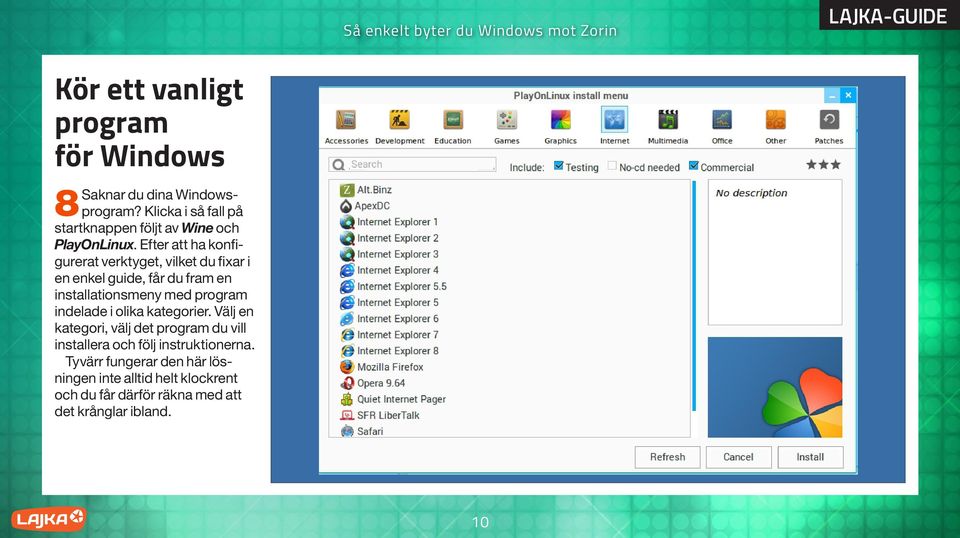Click the No description text
The height and width of the screenshot is (538, 960).
(751, 193)
